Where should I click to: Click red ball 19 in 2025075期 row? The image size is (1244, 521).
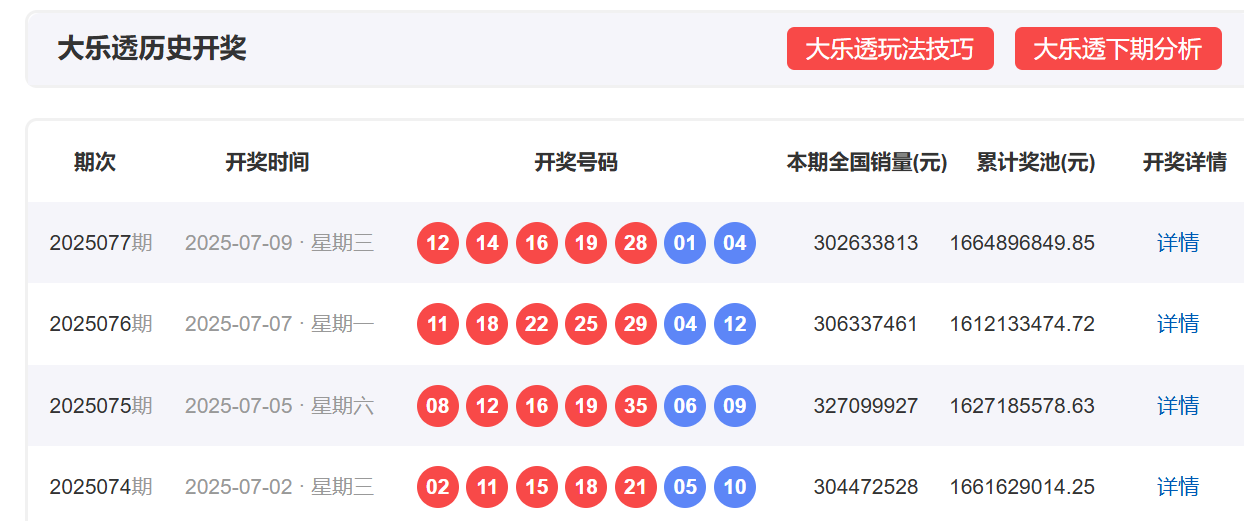pos(586,406)
